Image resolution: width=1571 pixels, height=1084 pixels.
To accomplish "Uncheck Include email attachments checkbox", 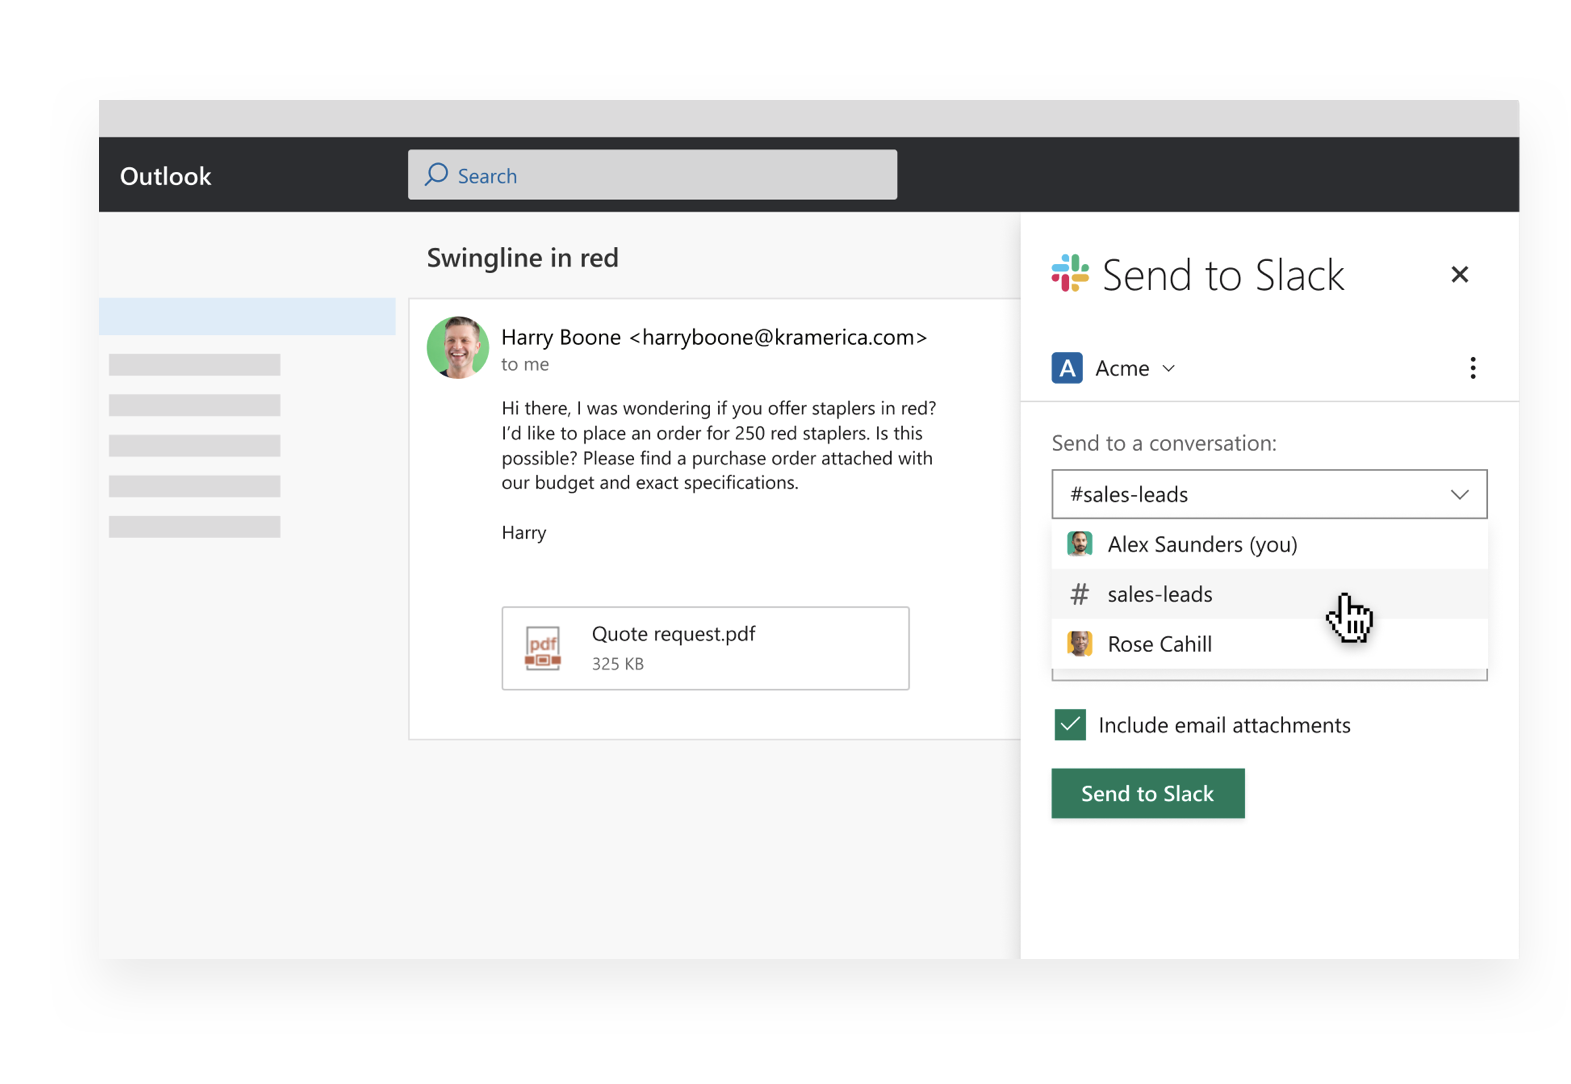I will click(x=1070, y=725).
